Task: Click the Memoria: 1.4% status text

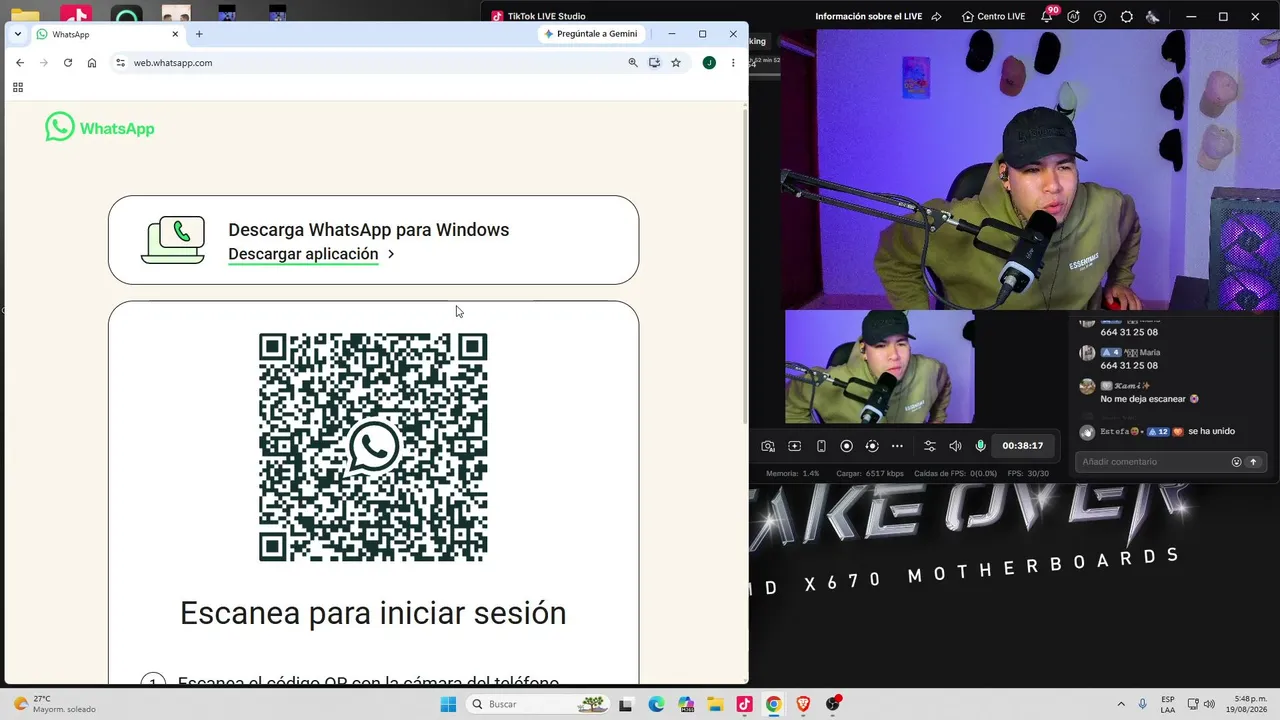Action: coord(792,473)
